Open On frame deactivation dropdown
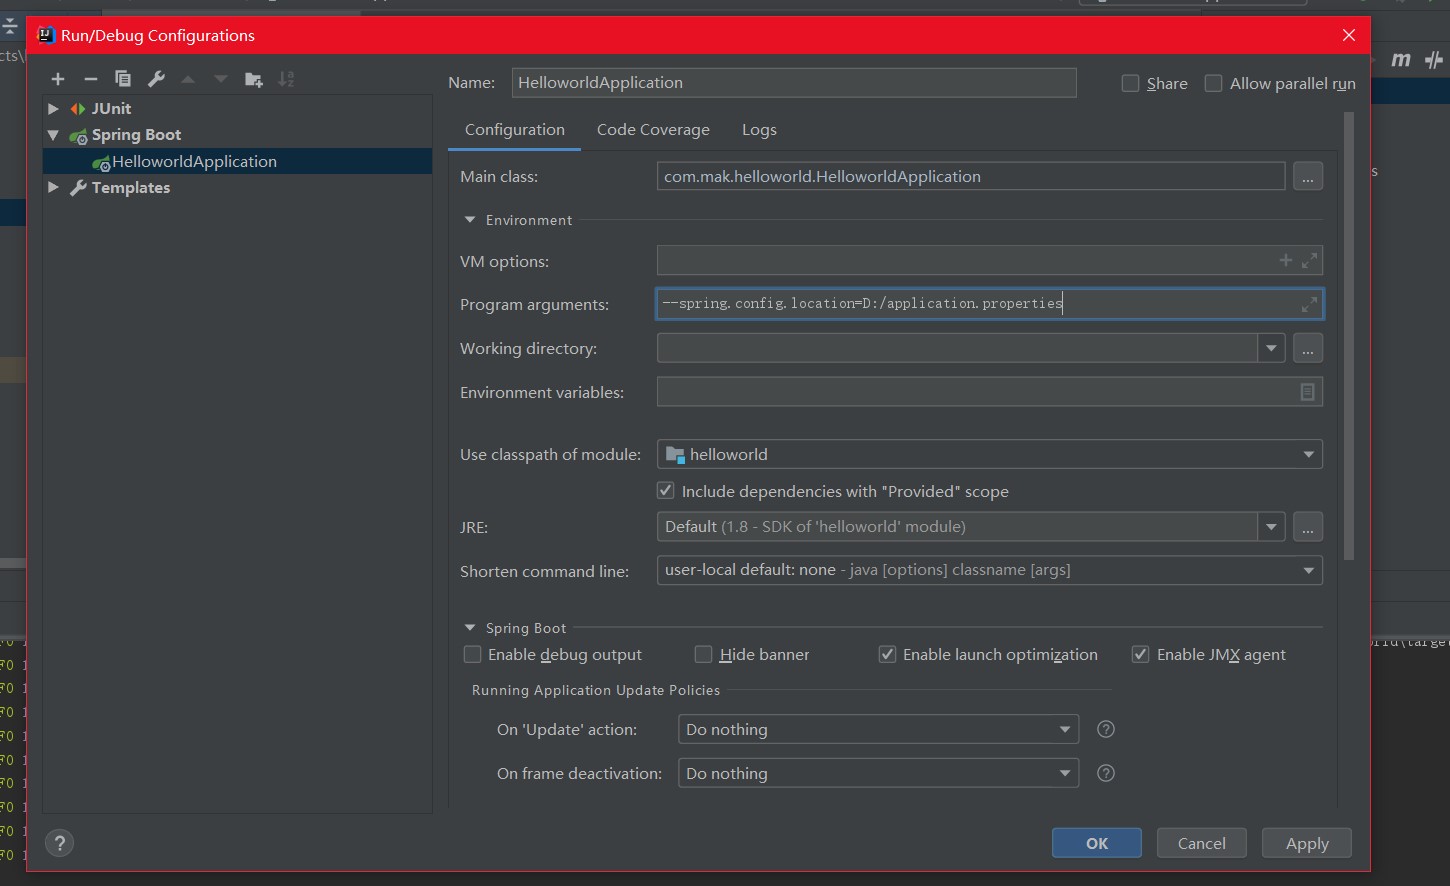Screen dimensions: 1450x886 pyautogui.click(x=1065, y=773)
